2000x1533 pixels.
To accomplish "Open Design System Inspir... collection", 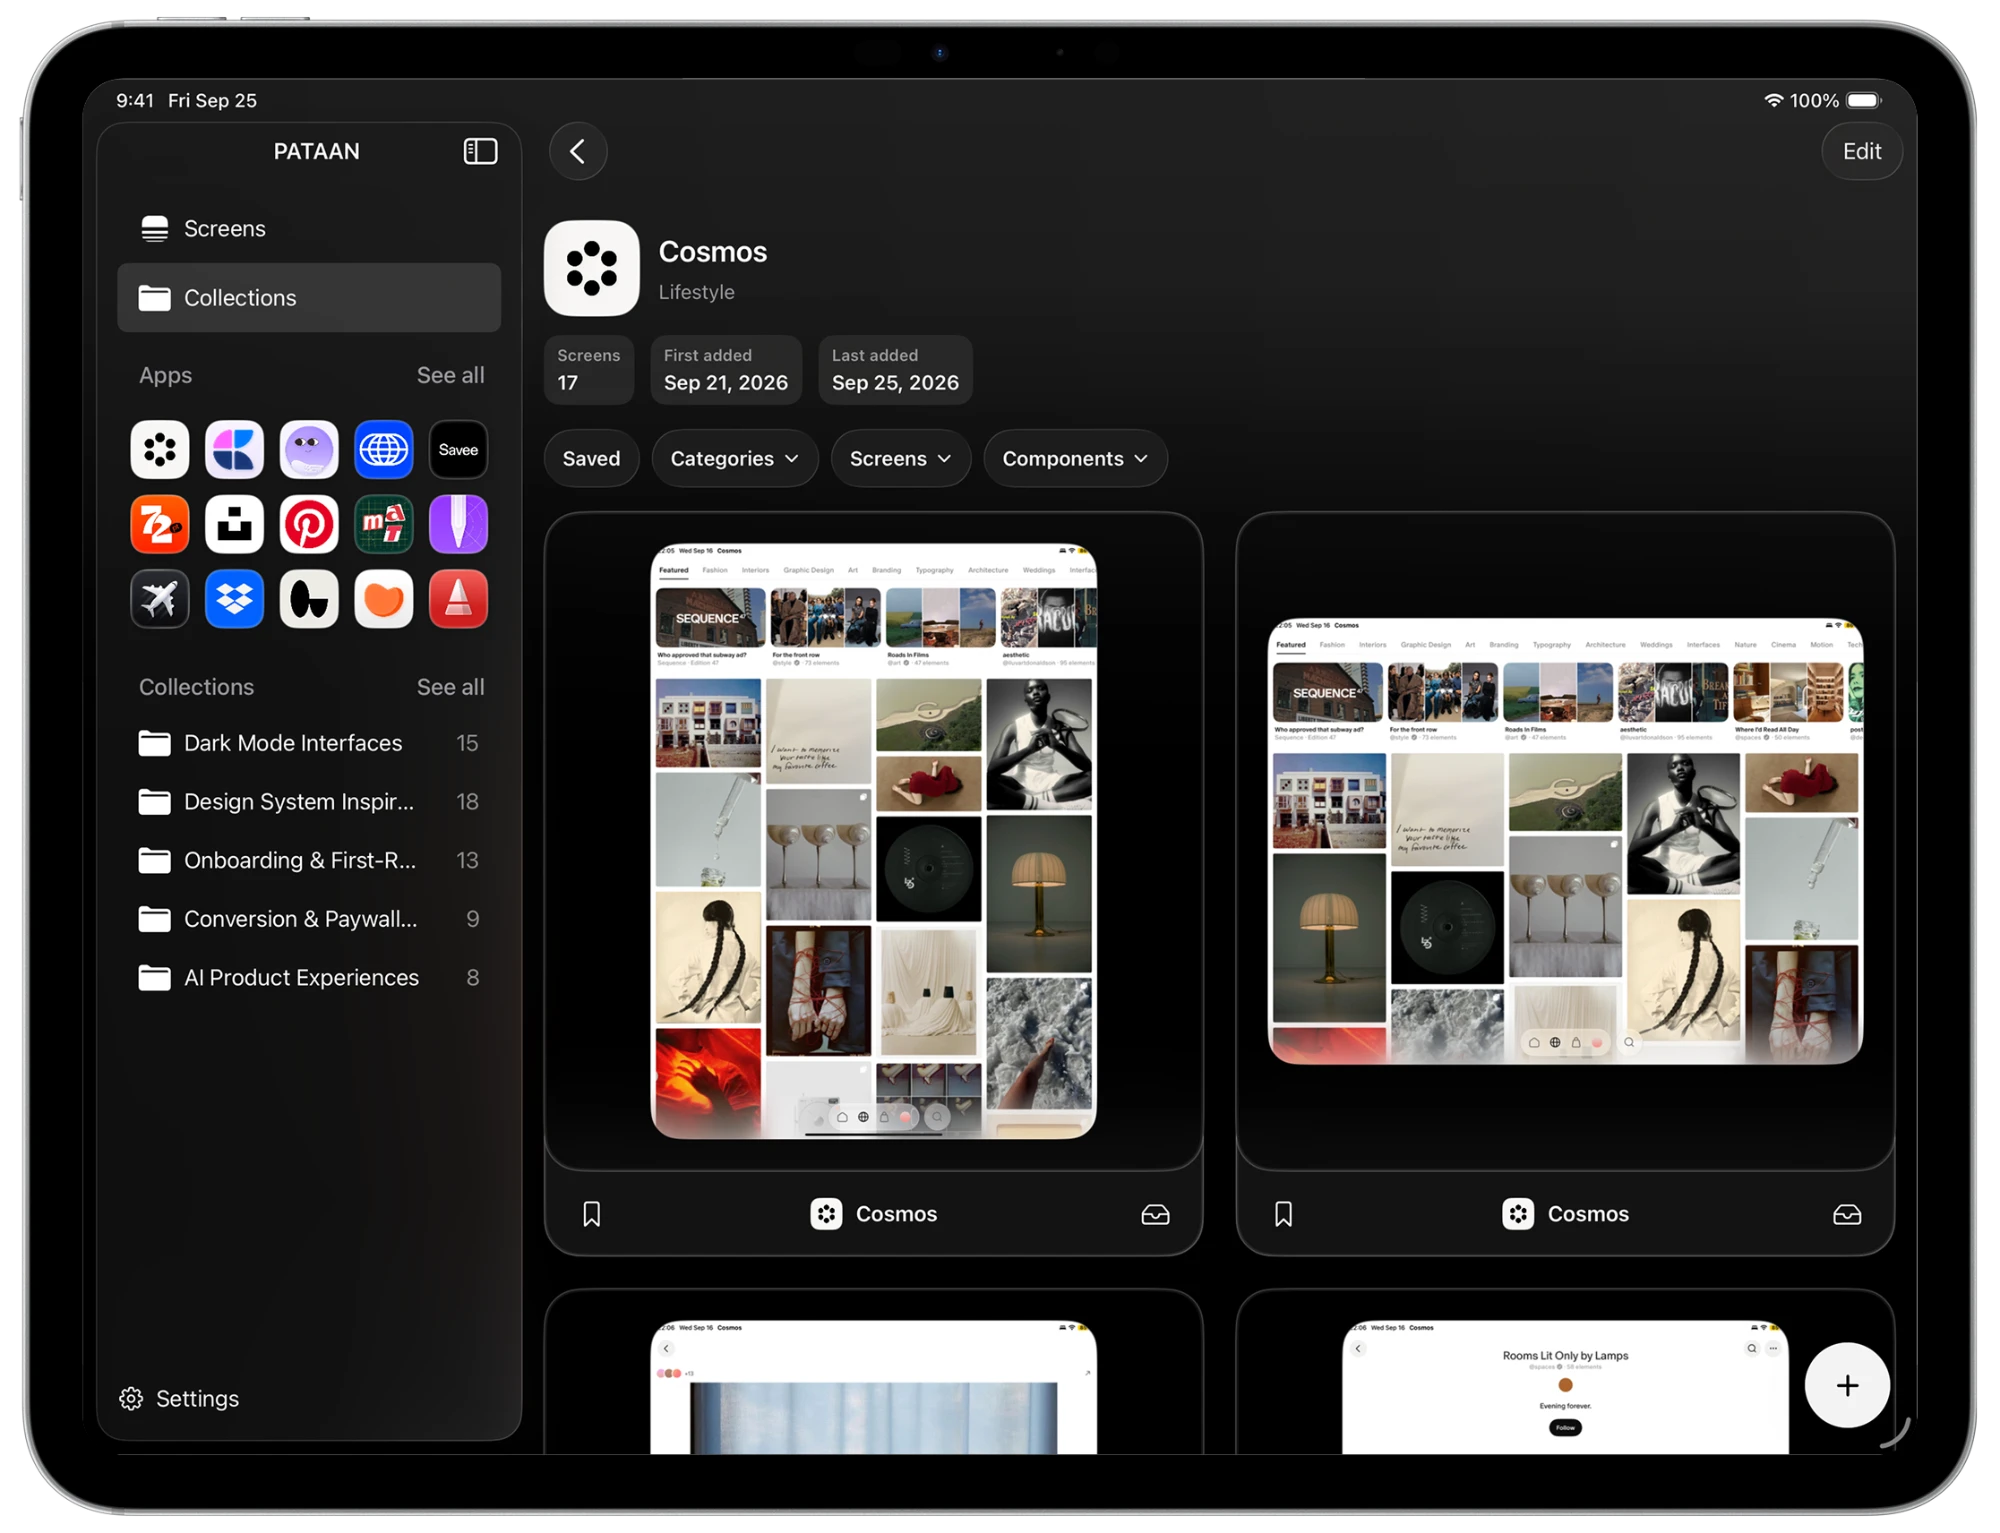I will [x=309, y=802].
